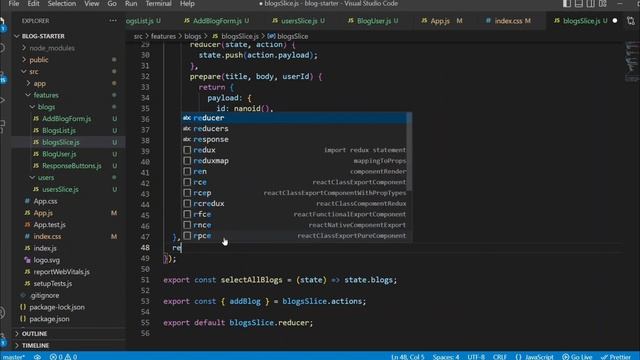640x360 pixels.
Task: Expand TIMELINE section
Action: (35, 346)
